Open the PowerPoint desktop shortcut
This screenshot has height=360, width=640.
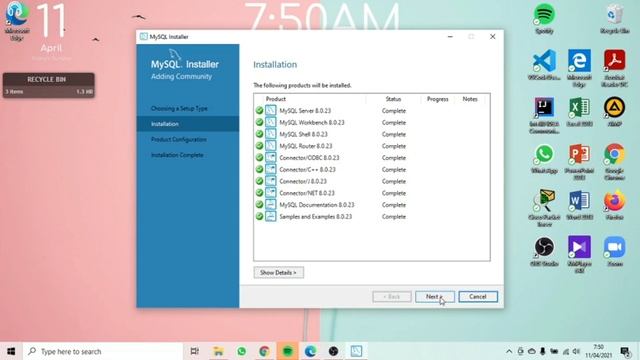point(579,162)
